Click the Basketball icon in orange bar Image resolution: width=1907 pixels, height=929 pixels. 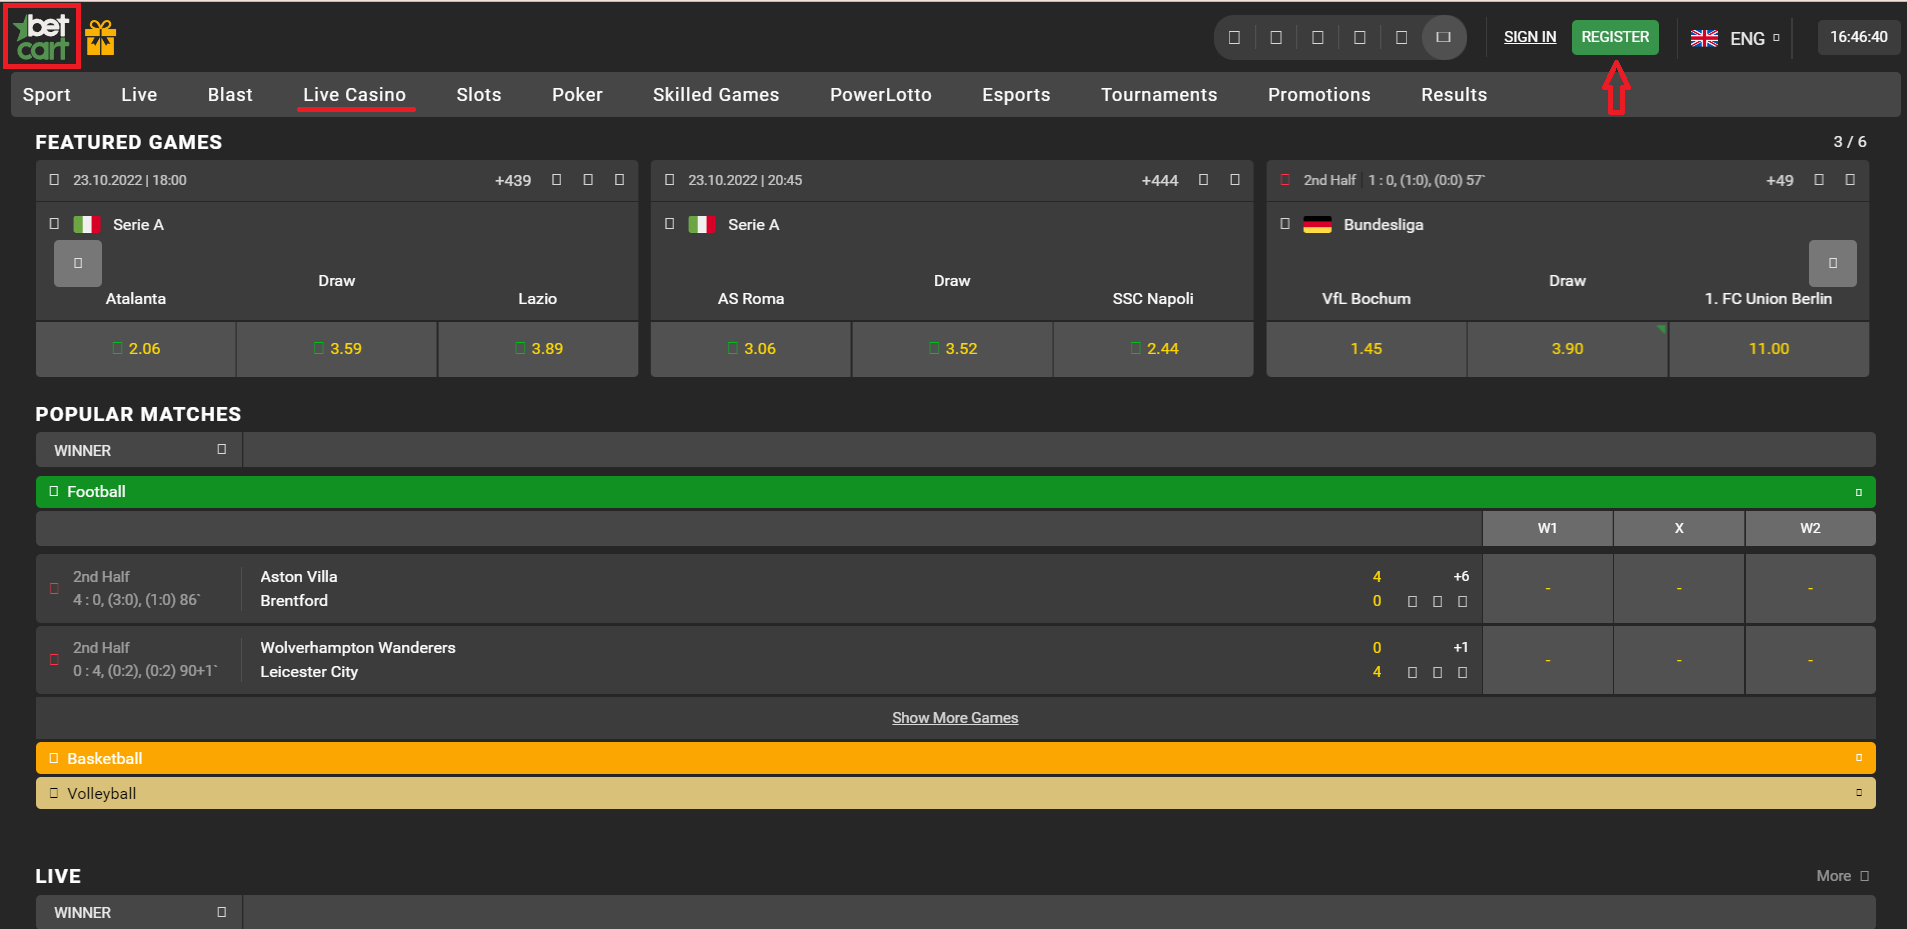pyautogui.click(x=54, y=758)
